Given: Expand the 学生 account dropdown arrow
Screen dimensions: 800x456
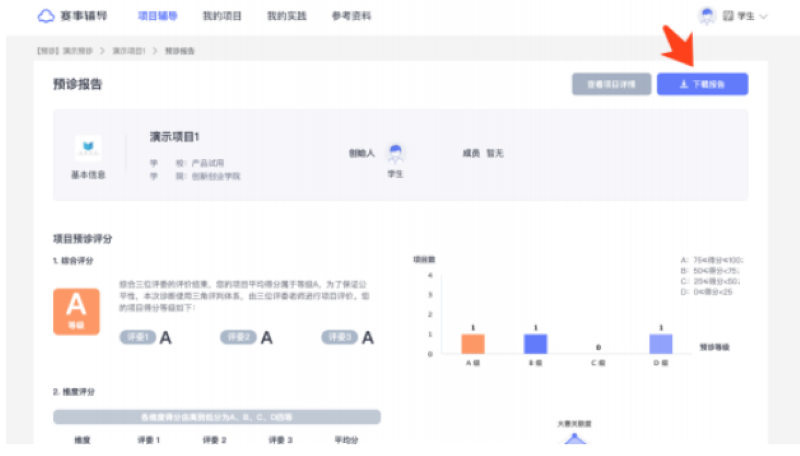Looking at the screenshot, I should pyautogui.click(x=764, y=17).
